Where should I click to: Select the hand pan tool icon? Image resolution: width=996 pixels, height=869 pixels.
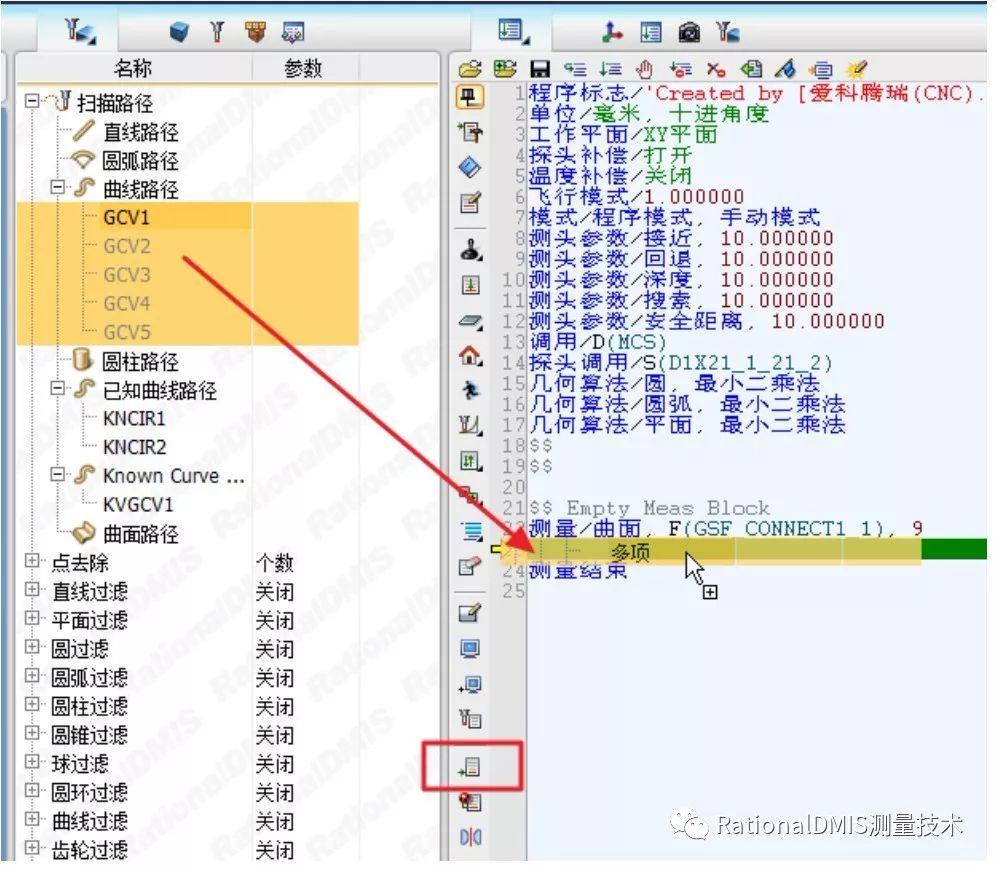[646, 70]
